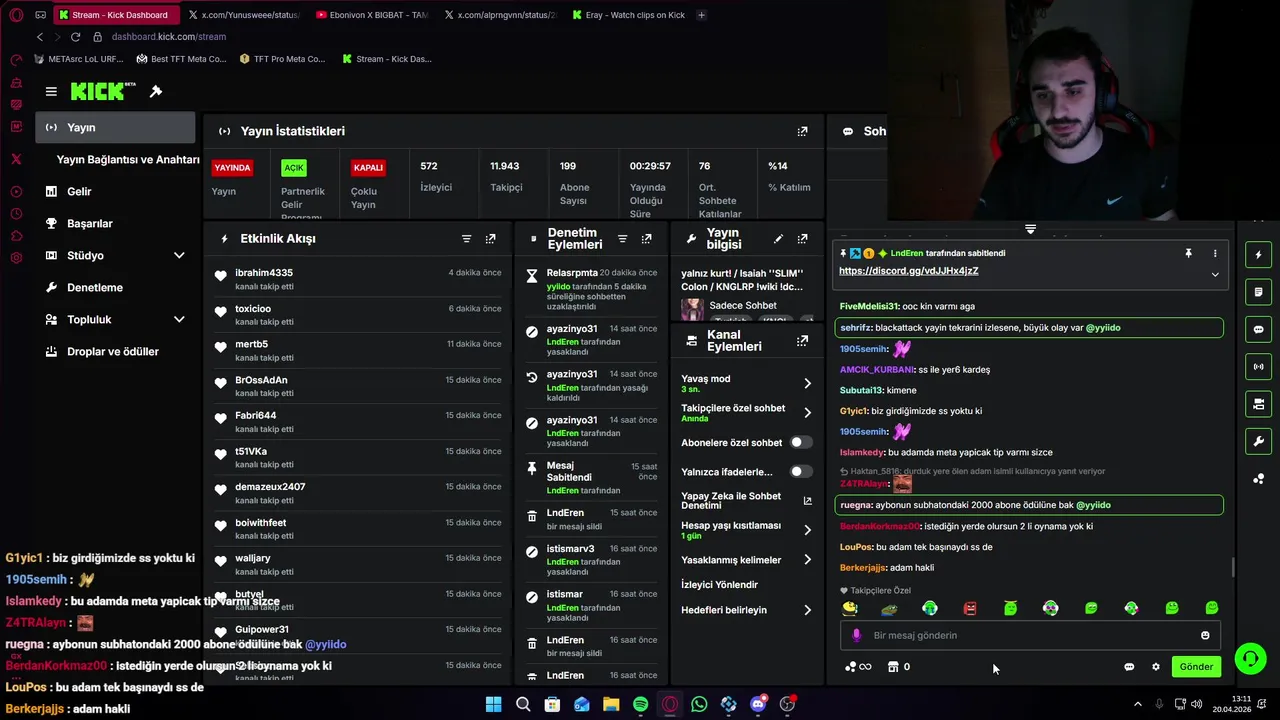Toggle Abonelere özel sohbet switch
The width and height of the screenshot is (1280, 720).
click(x=801, y=442)
